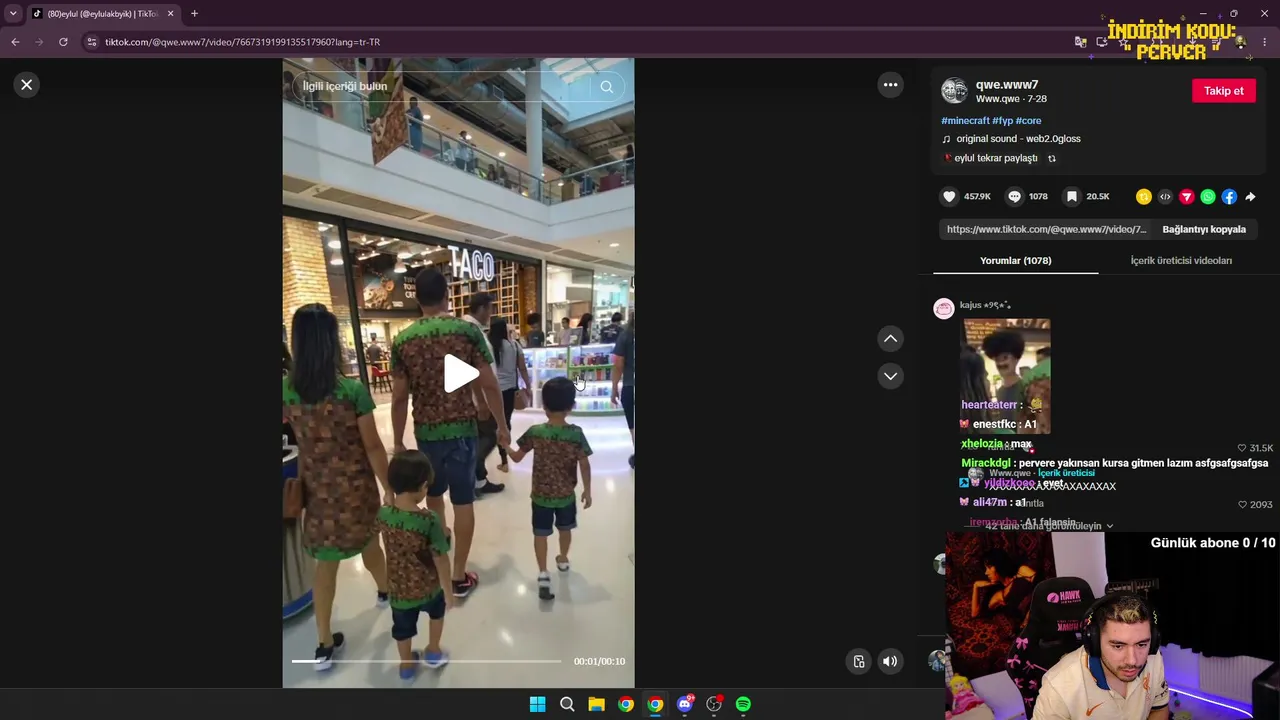Share the video to WhatsApp
The width and height of the screenshot is (1280, 720).
pyautogui.click(x=1208, y=197)
